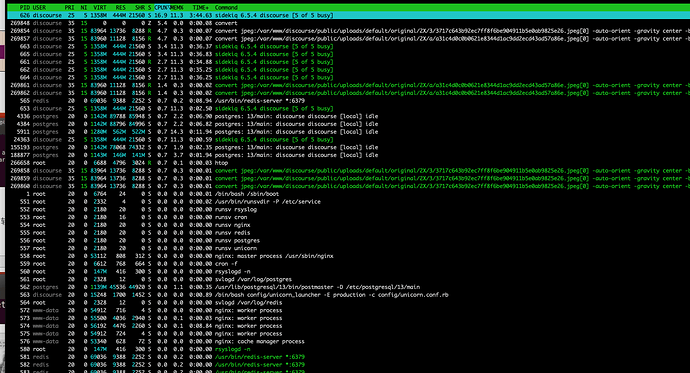The height and width of the screenshot is (373, 690).
Task: Select svlogd /var/log/postgres row
Action: point(349,279)
